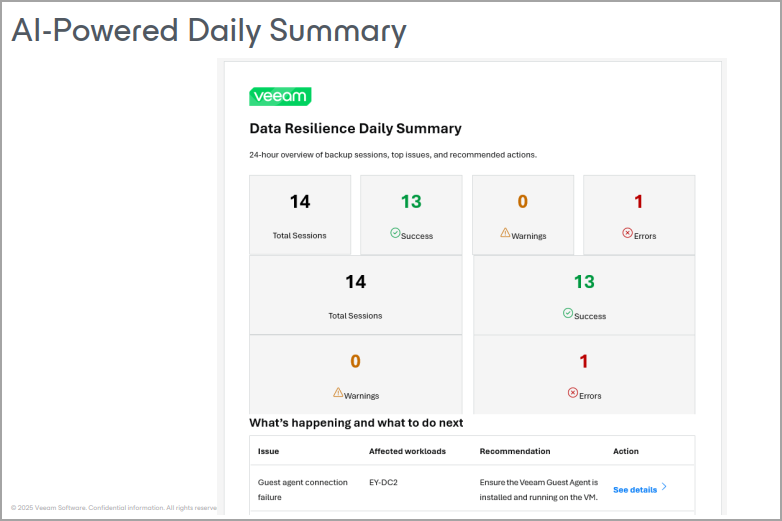Click the Action column header
The height and width of the screenshot is (521, 782).
[626, 451]
